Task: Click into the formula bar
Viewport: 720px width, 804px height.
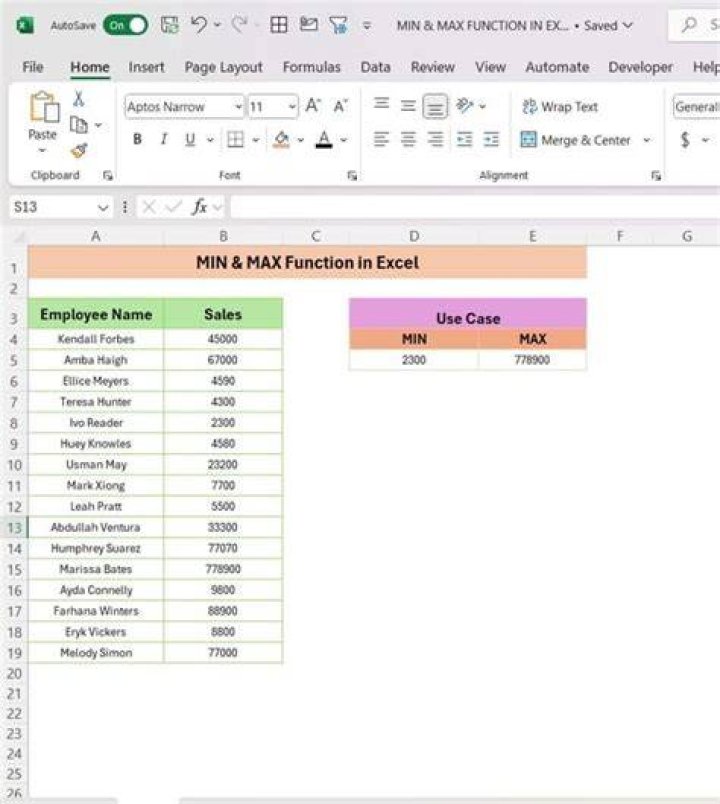Action: pyautogui.click(x=474, y=207)
